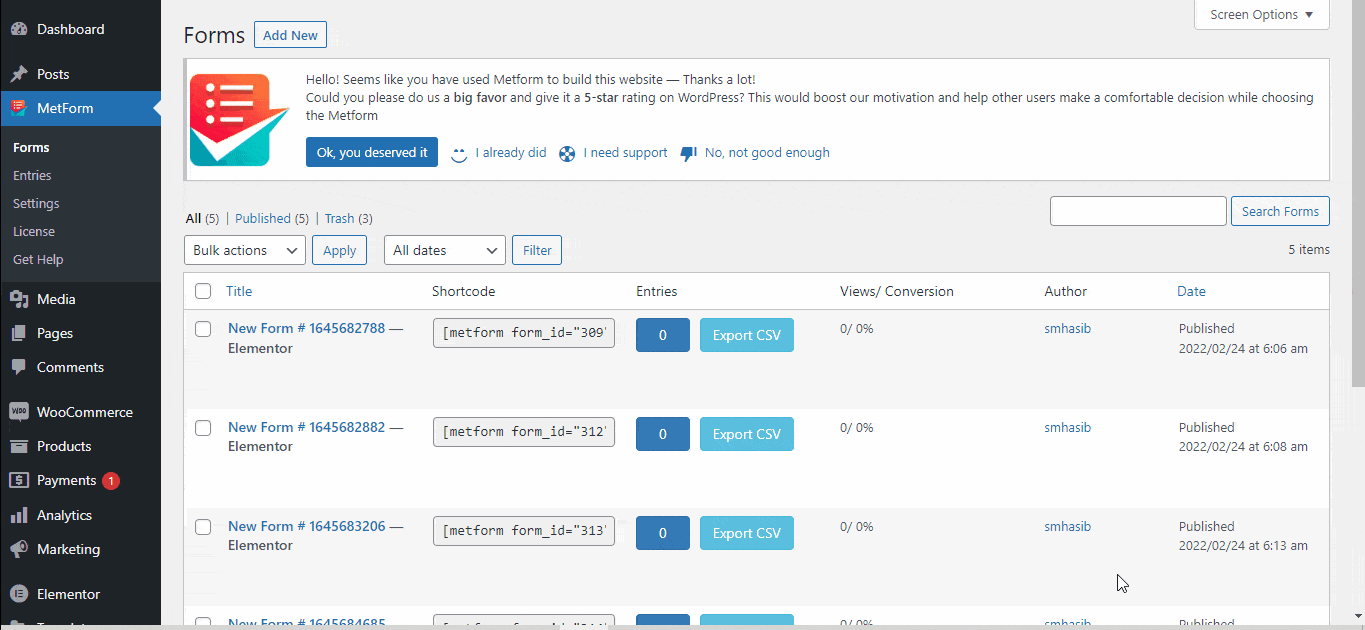View entries count of form 1645683206
This screenshot has height=630, width=1365.
point(663,533)
